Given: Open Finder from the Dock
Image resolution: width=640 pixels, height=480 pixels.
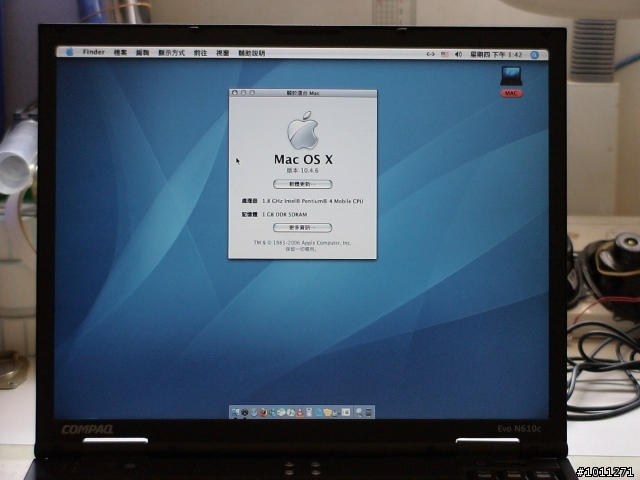Looking at the screenshot, I should pos(236,412).
